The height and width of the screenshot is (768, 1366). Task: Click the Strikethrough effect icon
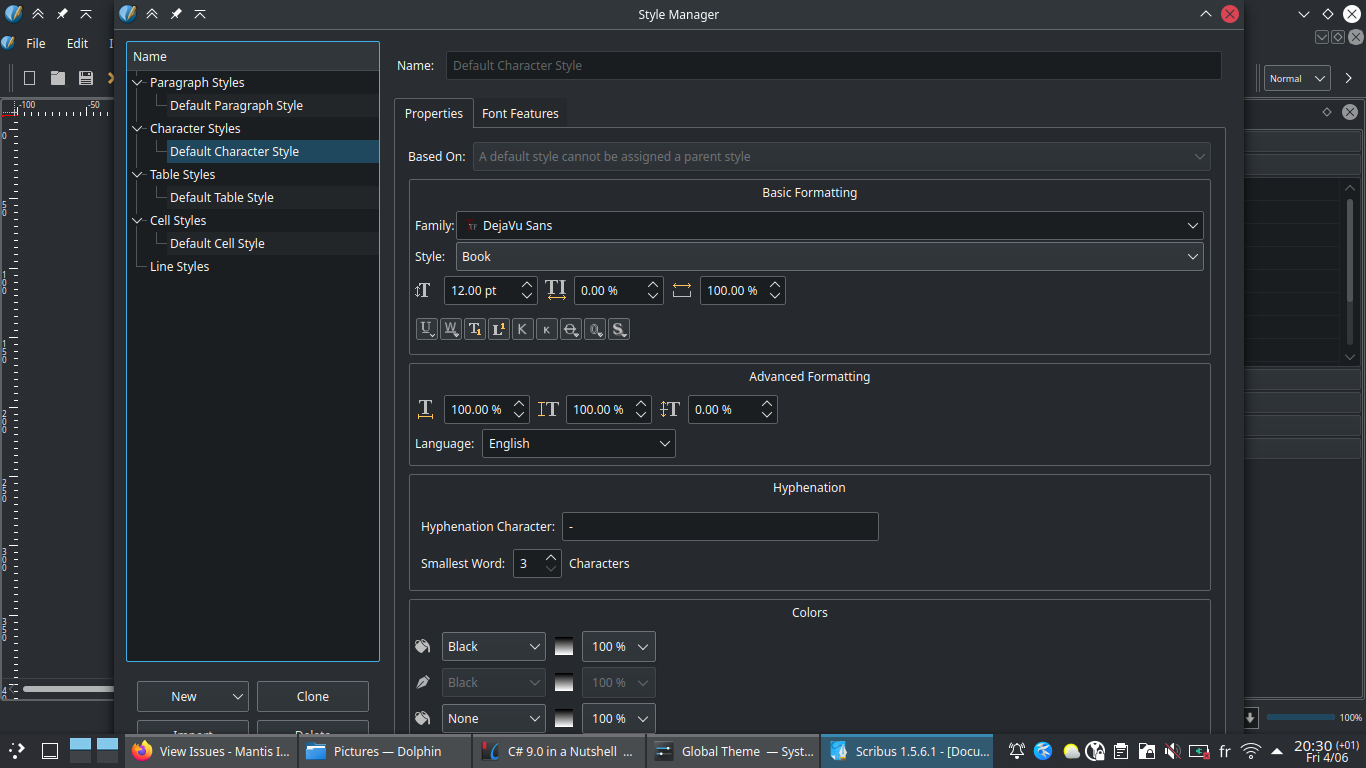coord(570,329)
